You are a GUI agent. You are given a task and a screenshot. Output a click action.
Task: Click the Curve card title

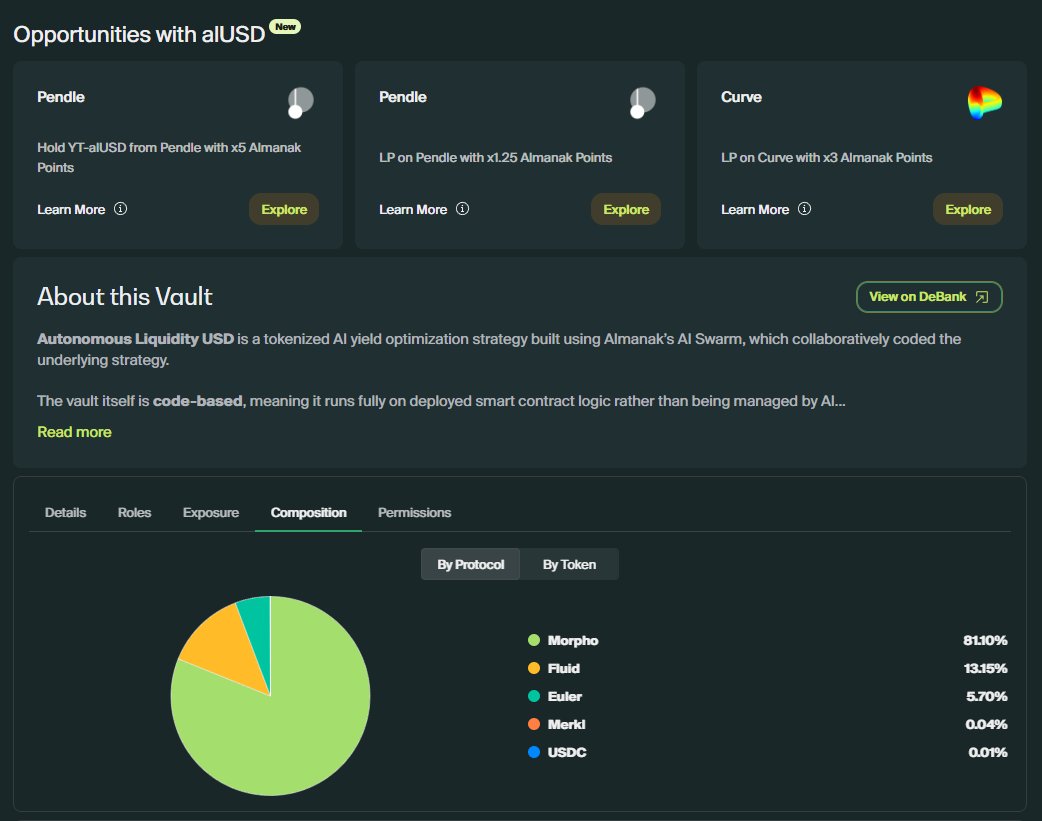pos(741,97)
